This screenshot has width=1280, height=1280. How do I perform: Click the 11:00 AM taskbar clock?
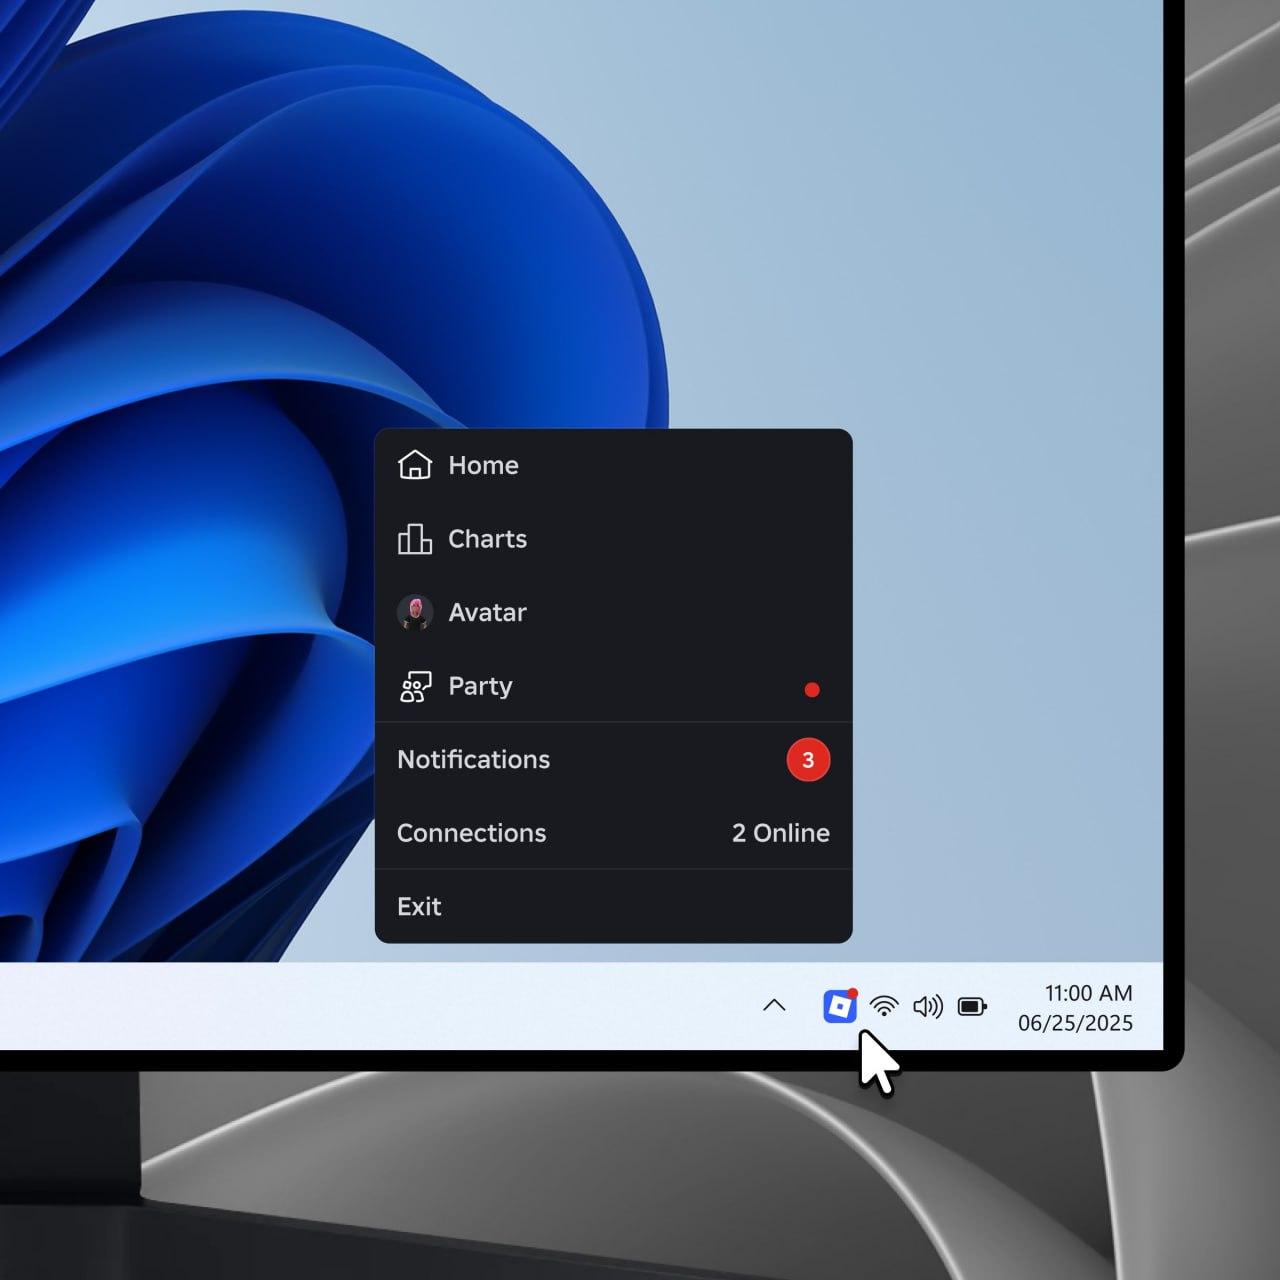tap(1087, 993)
